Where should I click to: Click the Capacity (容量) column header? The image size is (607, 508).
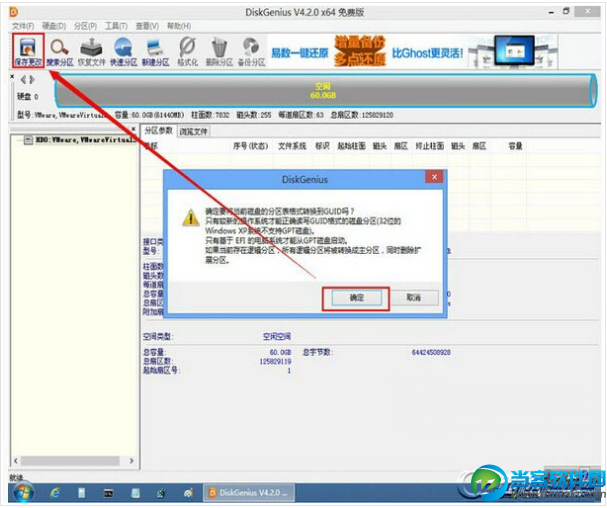coord(515,146)
